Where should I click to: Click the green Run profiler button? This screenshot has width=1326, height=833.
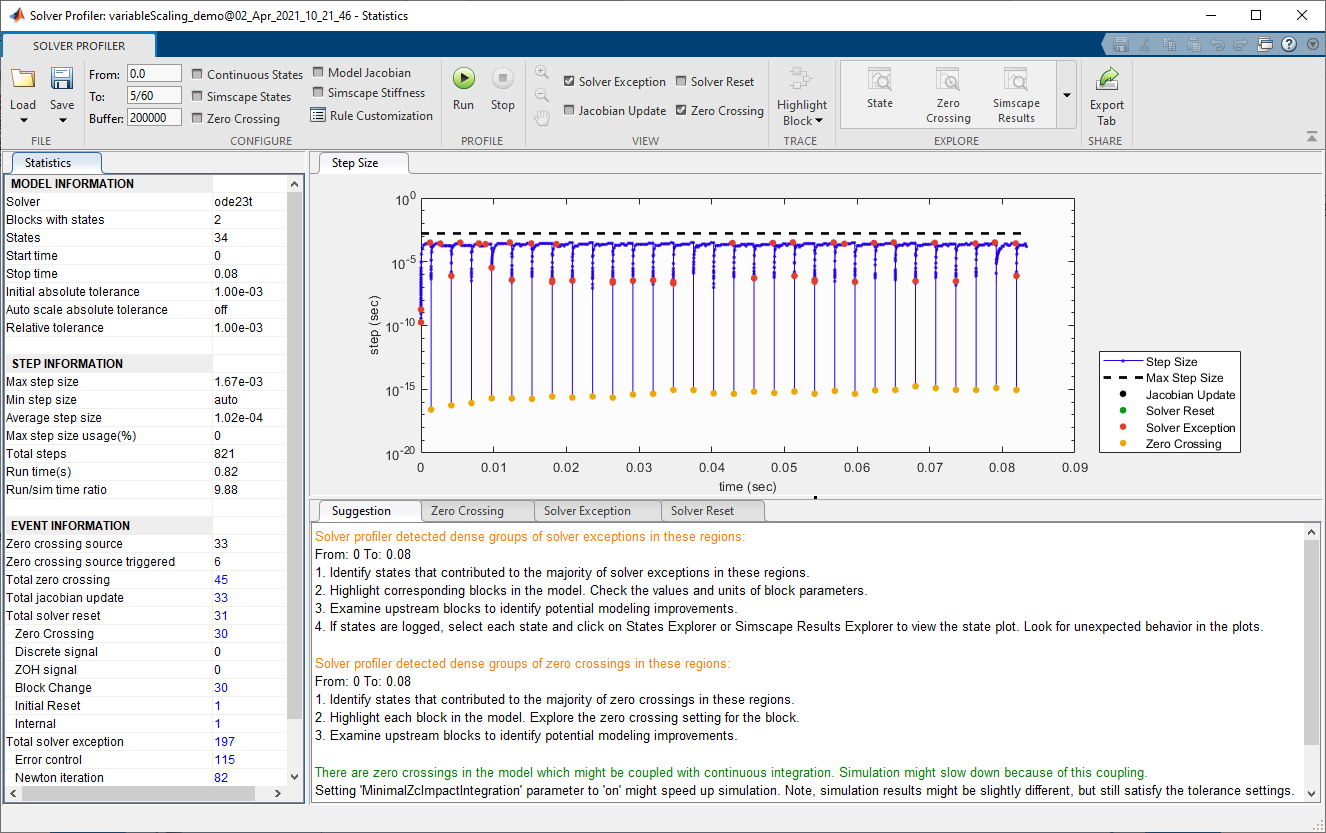pyautogui.click(x=463, y=79)
